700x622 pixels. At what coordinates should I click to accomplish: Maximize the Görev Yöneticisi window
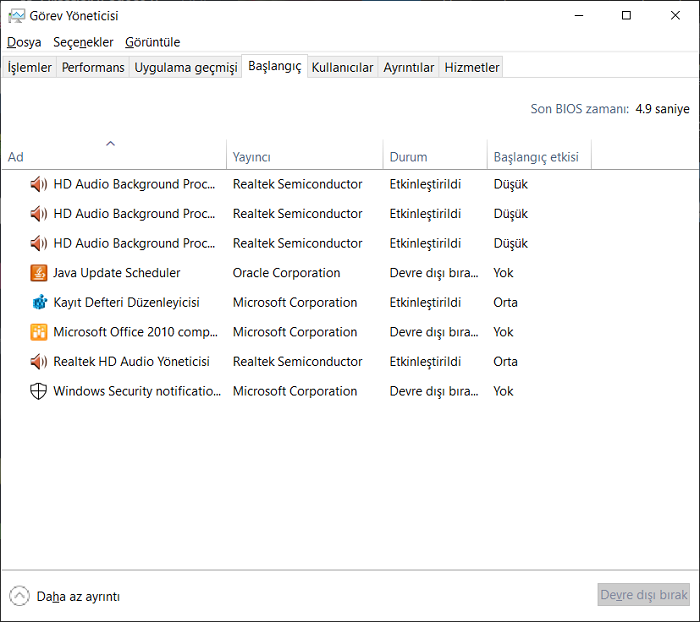point(626,16)
